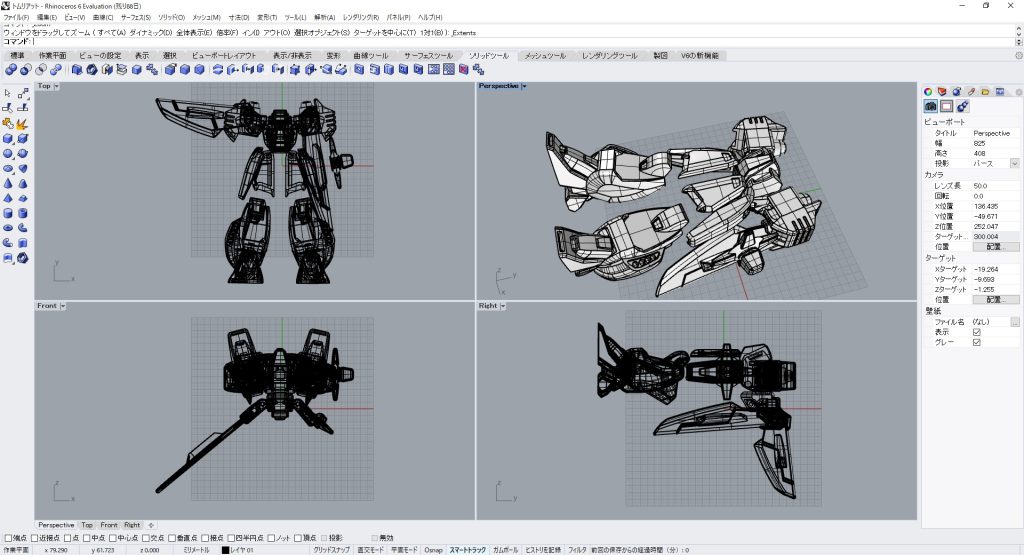
Task: Click the camera icon in properties panel
Action: pyautogui.click(x=930, y=106)
